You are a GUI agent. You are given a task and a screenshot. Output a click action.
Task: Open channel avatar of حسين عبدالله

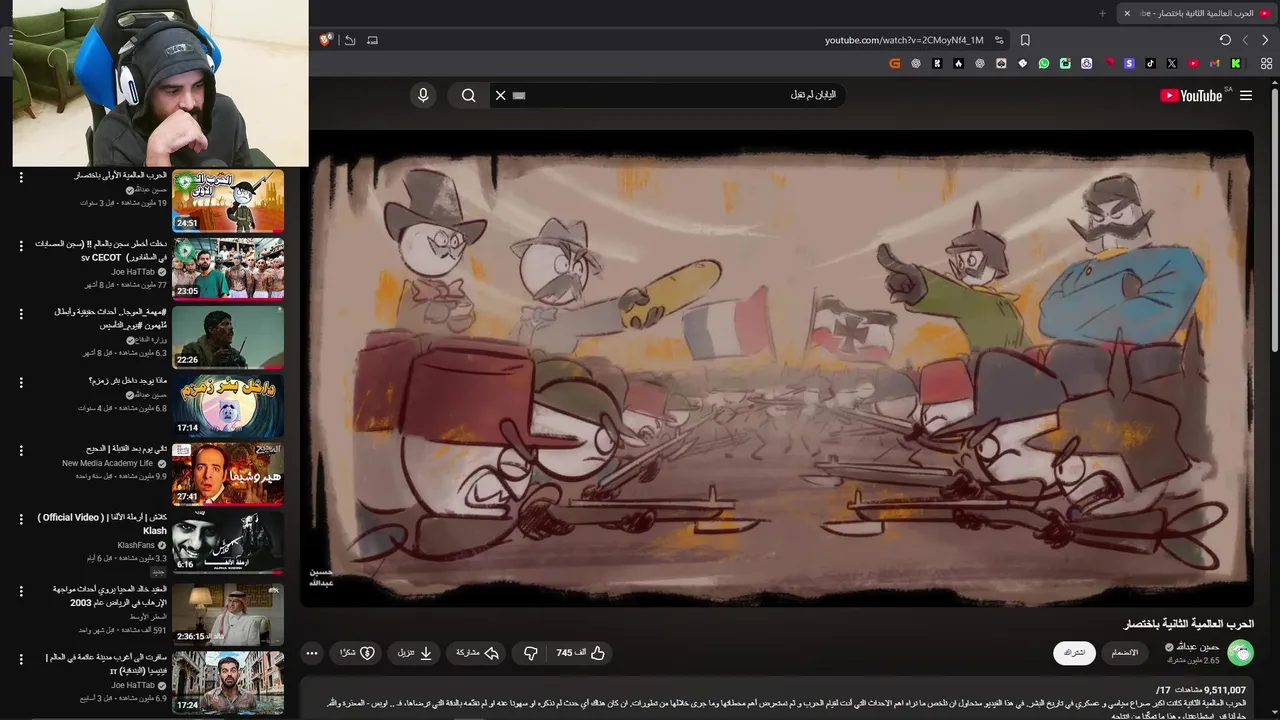pos(1240,653)
